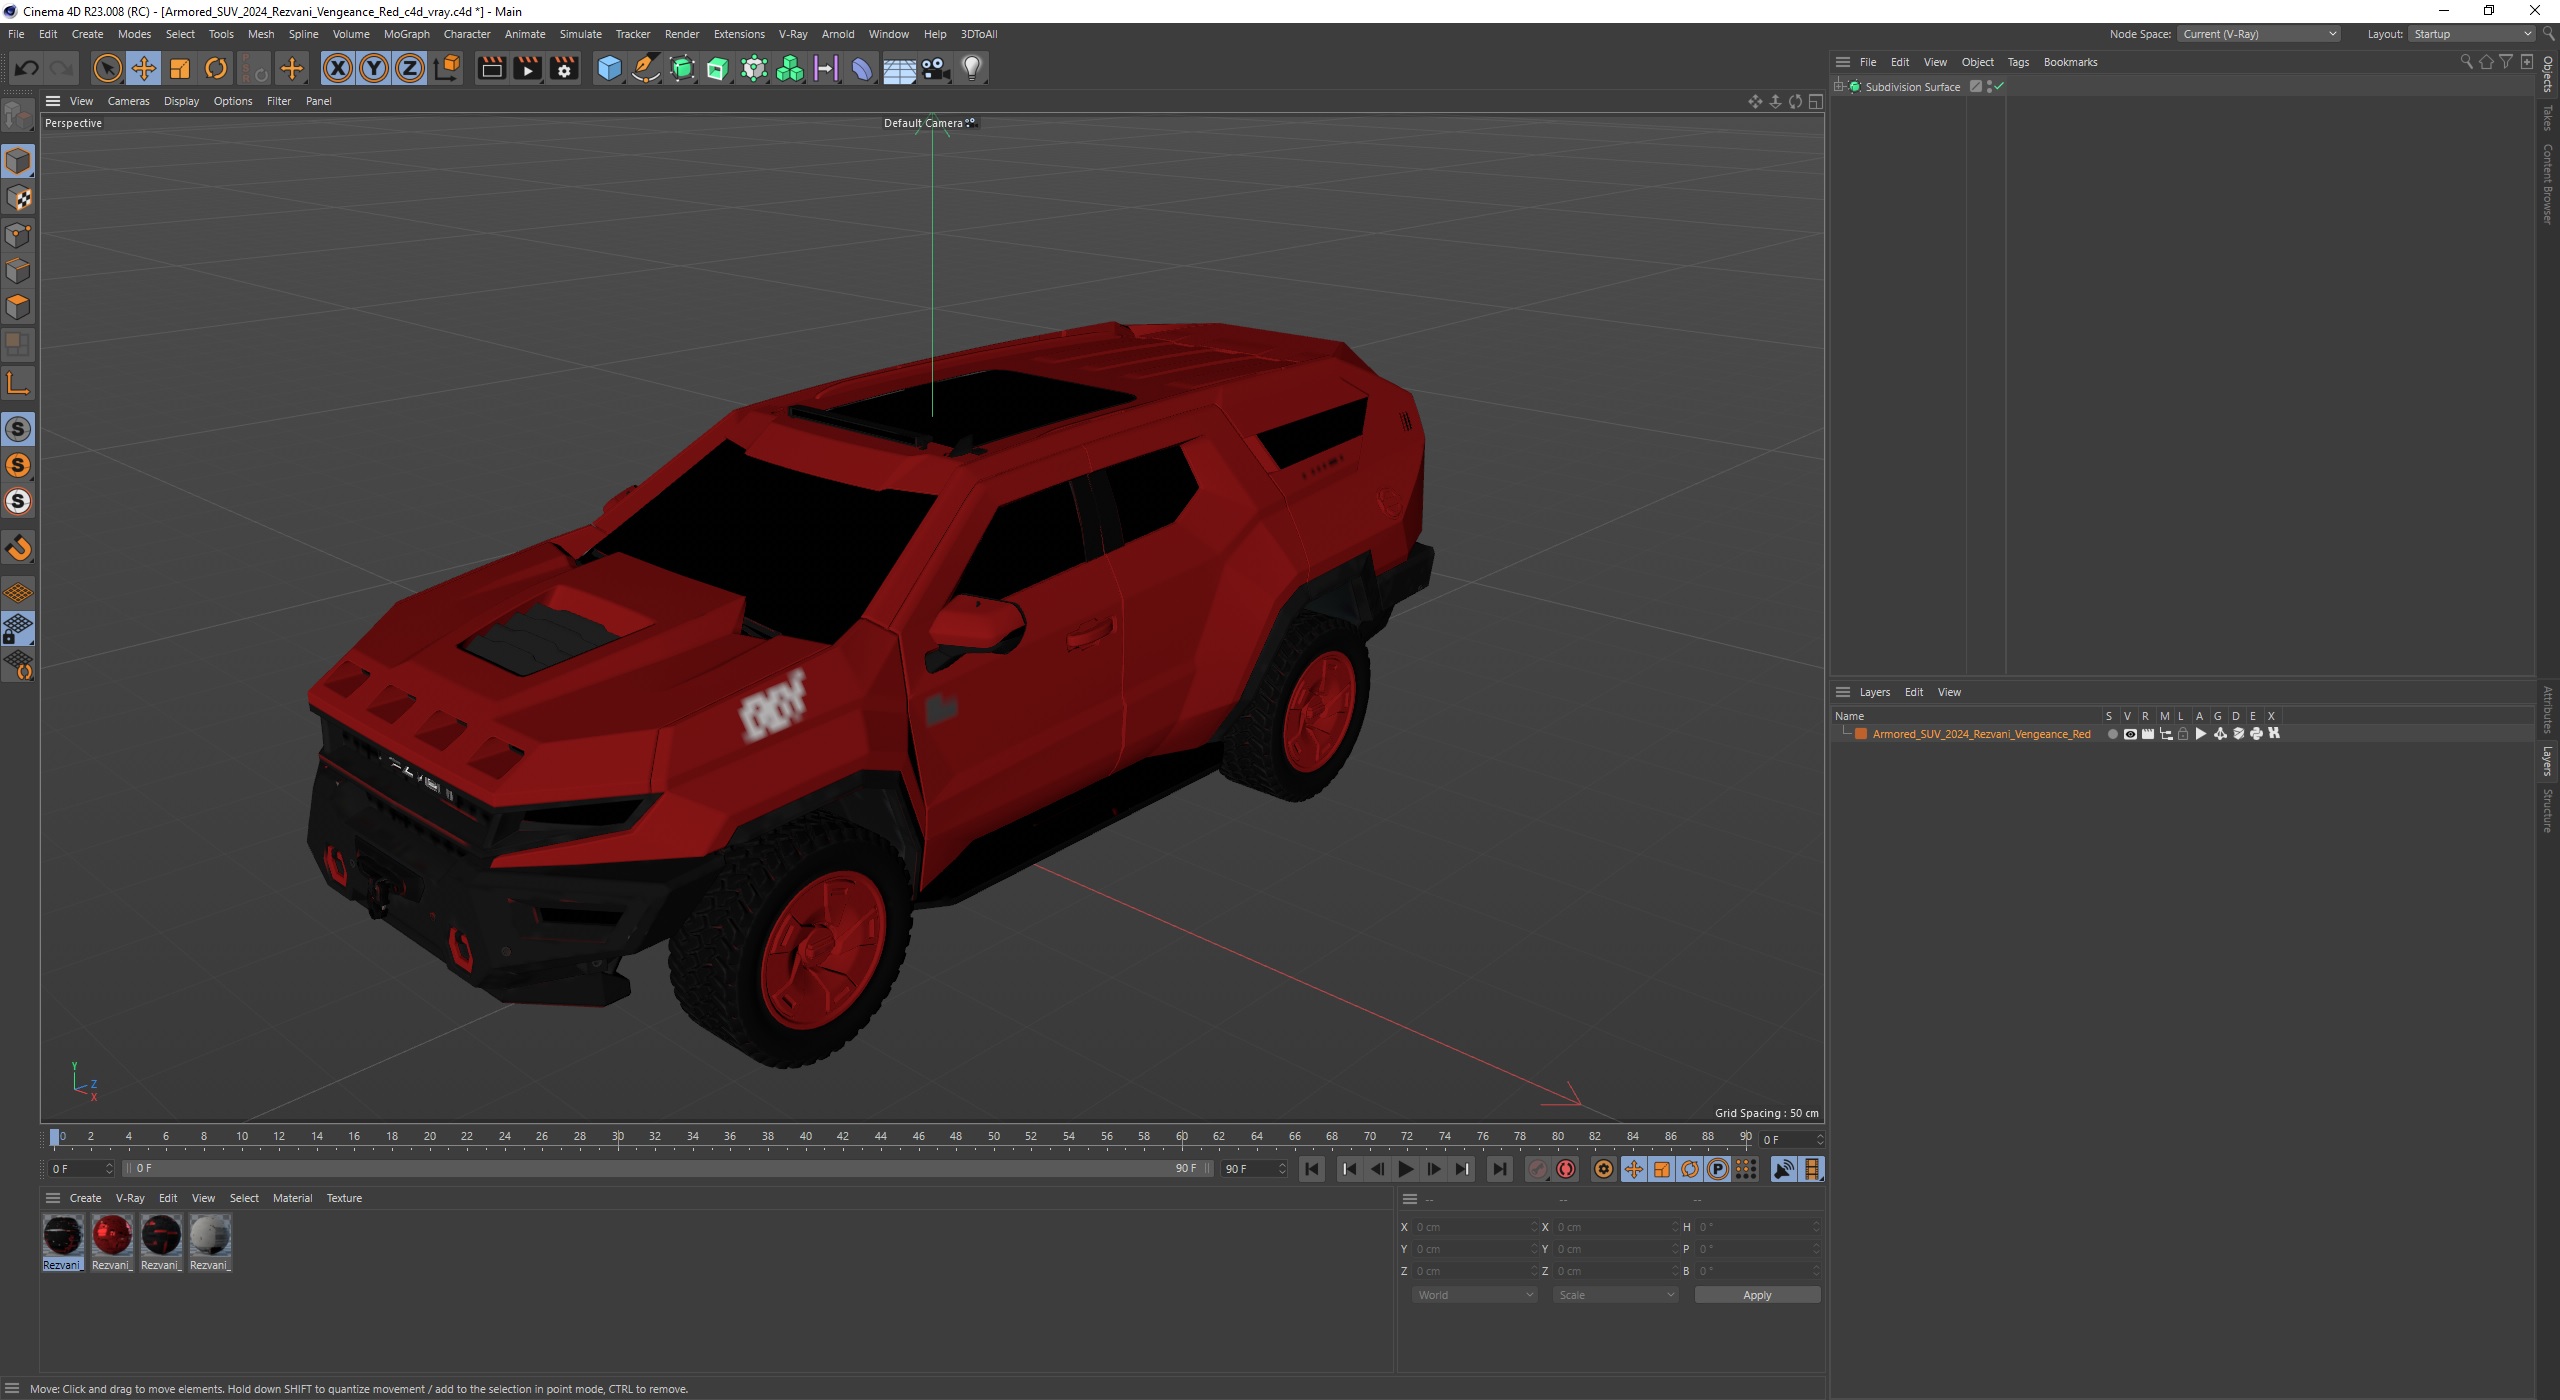Viewport: 2560px width, 1400px height.
Task: Add a Camera object
Action: pyautogui.click(x=935, y=68)
